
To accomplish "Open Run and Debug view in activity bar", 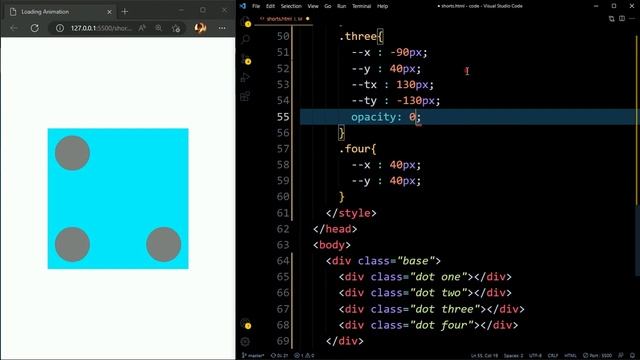I will pos(245,78).
